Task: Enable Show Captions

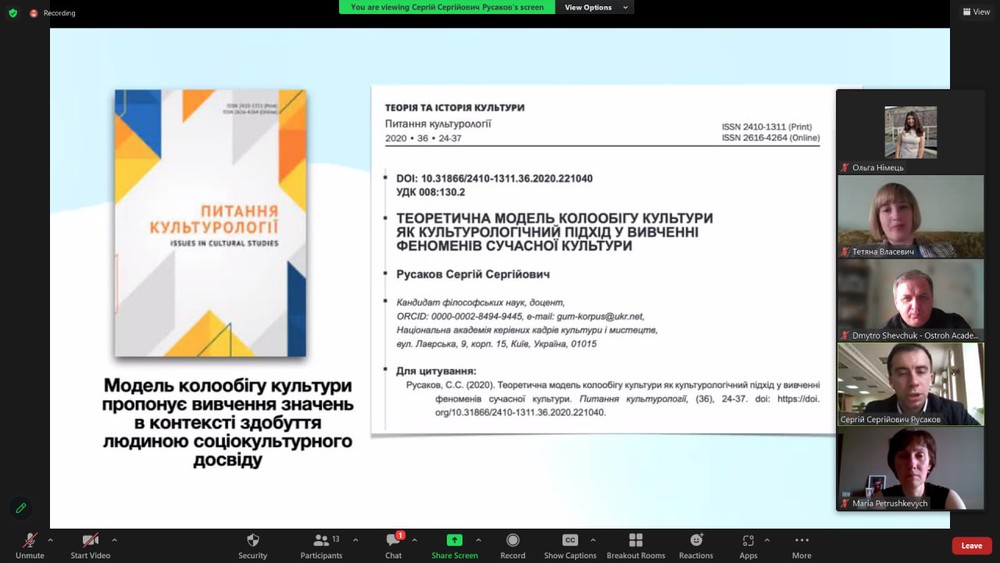Action: [570, 541]
